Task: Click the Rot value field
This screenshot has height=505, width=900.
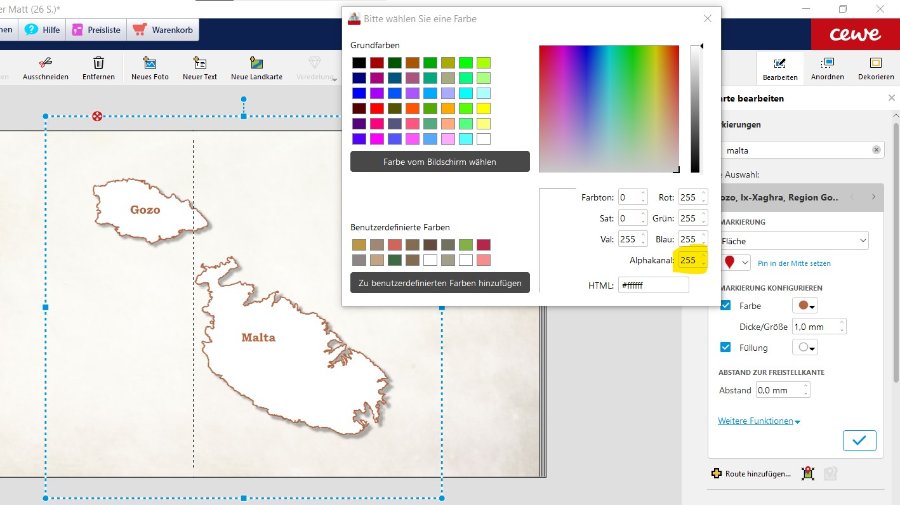Action: click(692, 197)
